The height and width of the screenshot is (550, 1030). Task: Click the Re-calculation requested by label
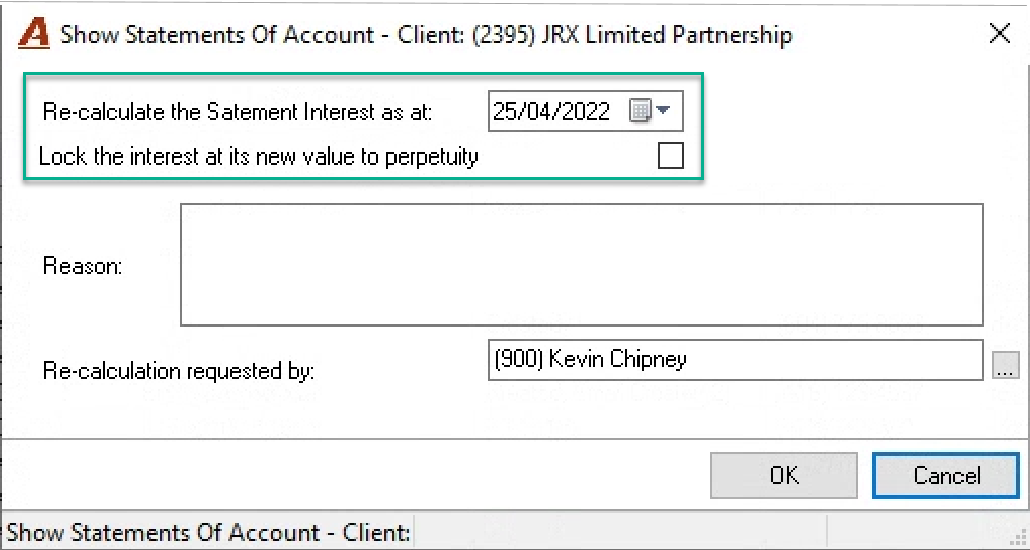(179, 371)
